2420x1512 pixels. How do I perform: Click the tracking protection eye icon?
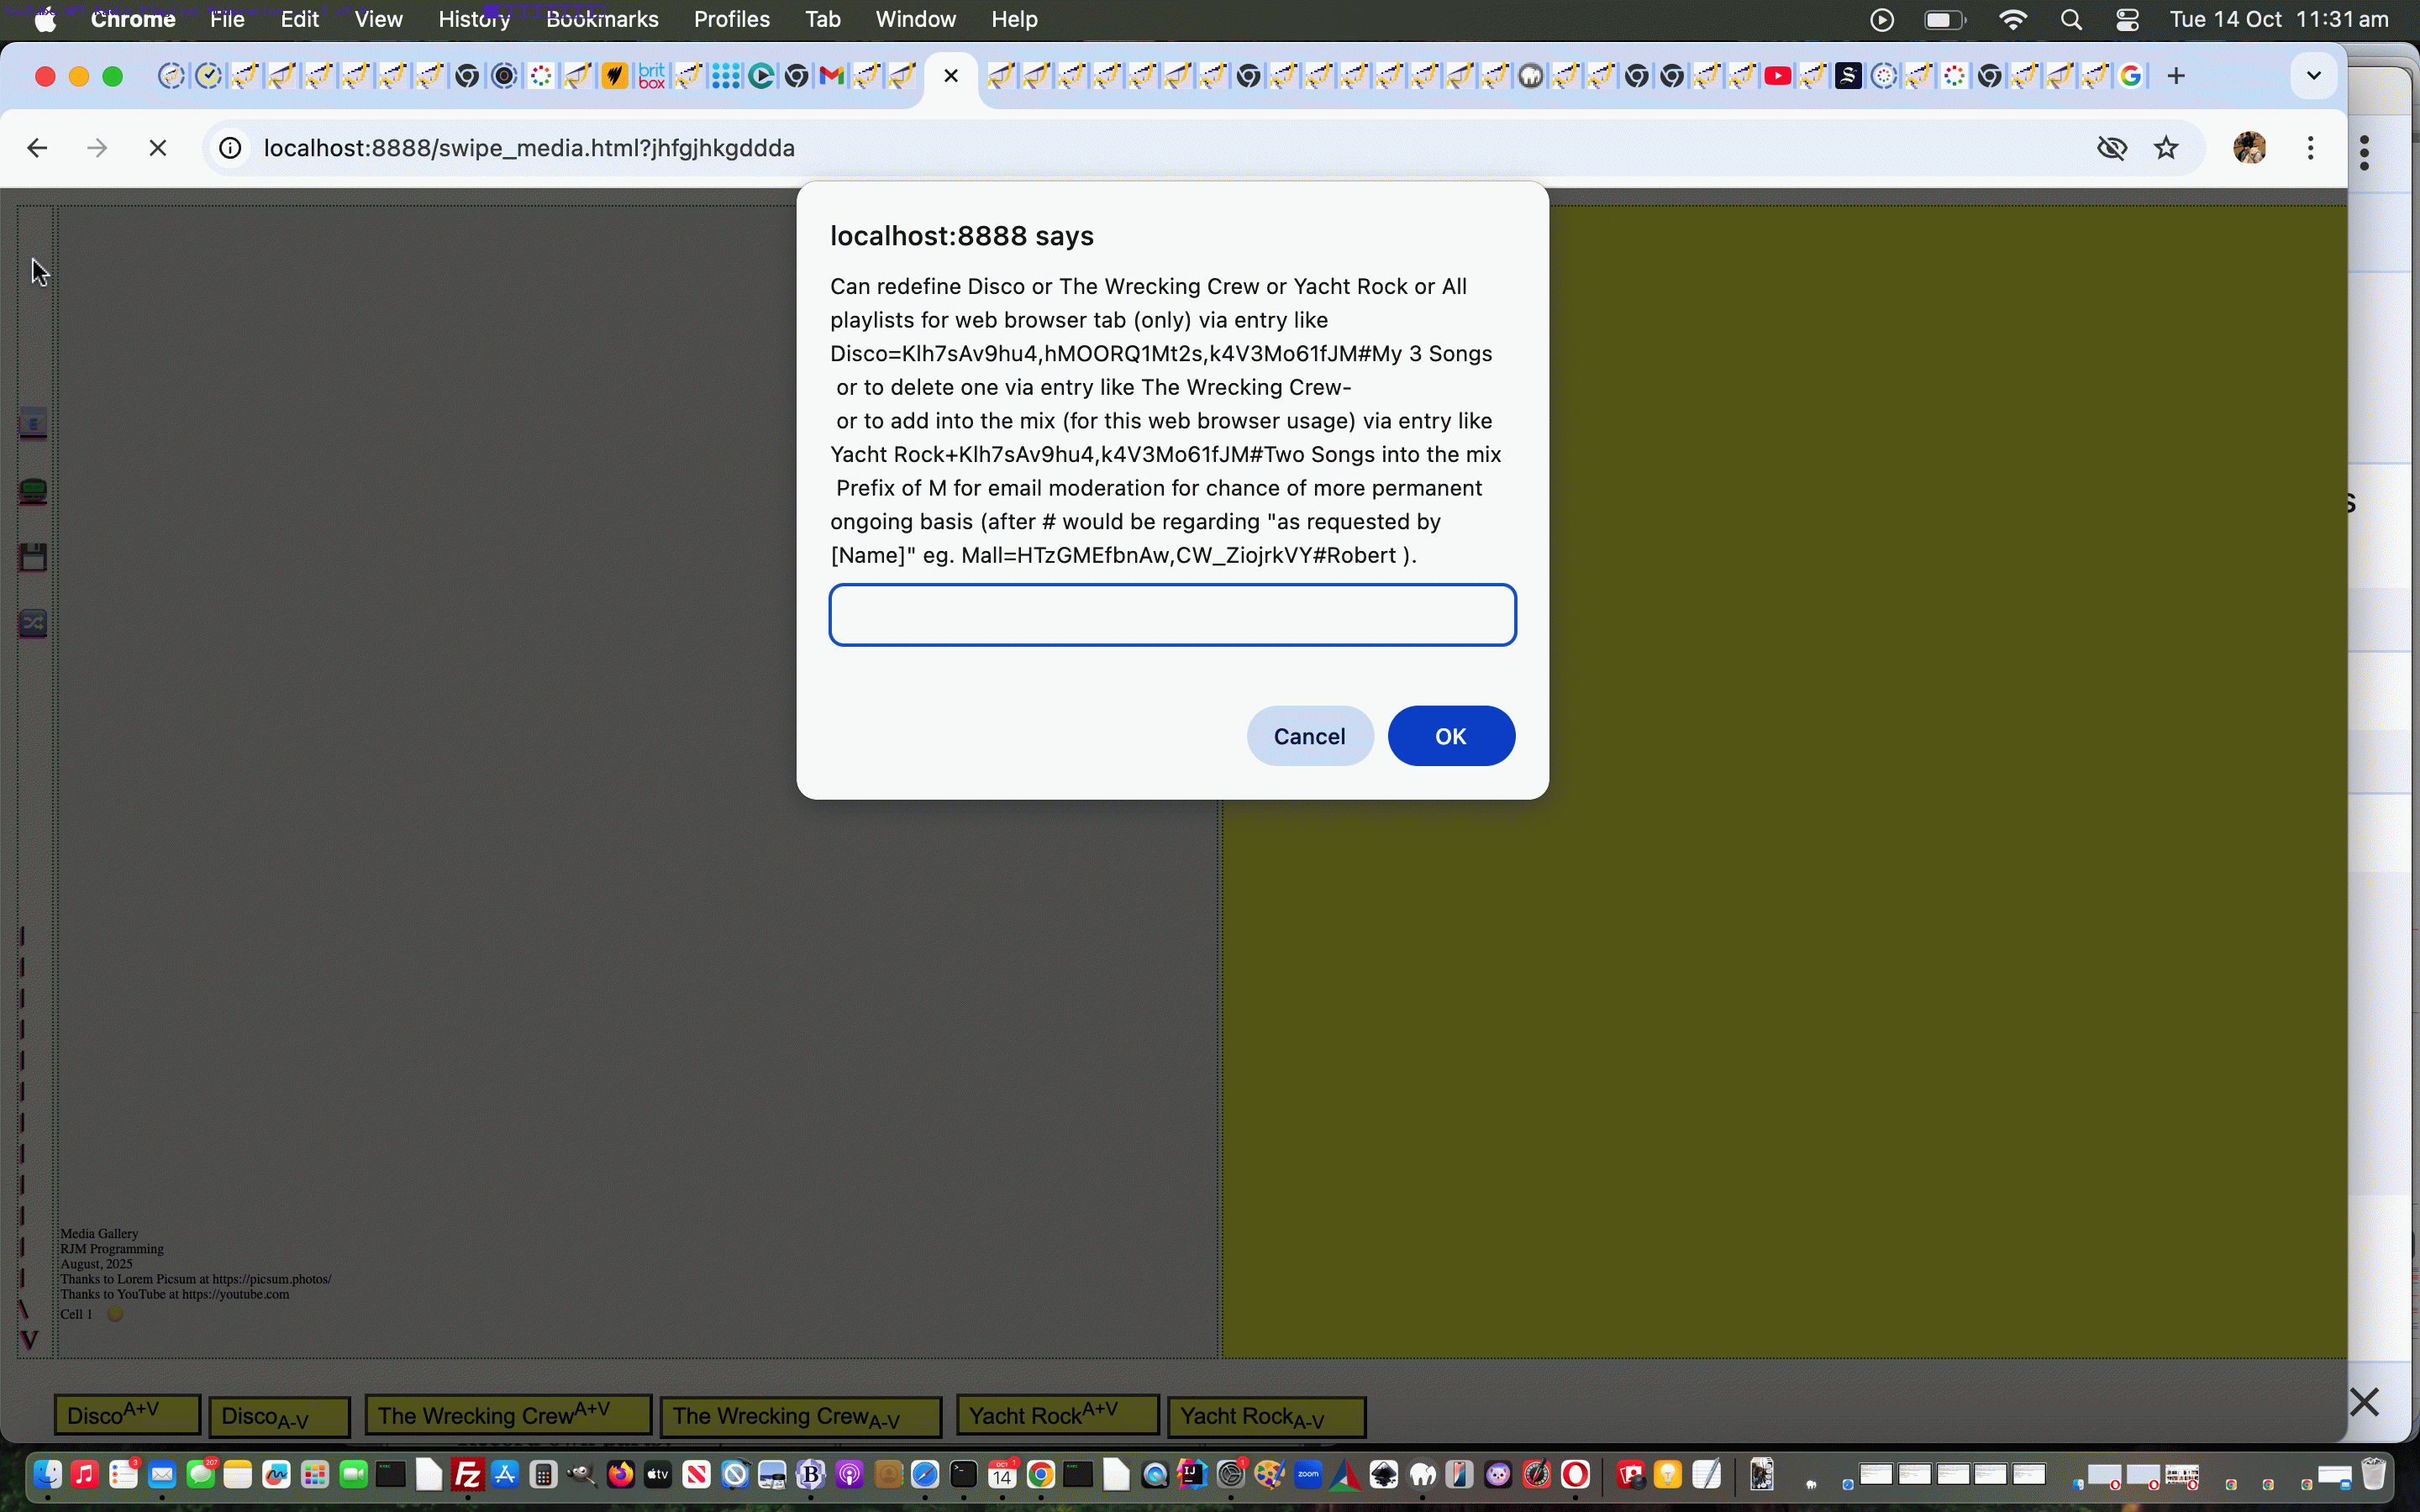tap(2111, 148)
